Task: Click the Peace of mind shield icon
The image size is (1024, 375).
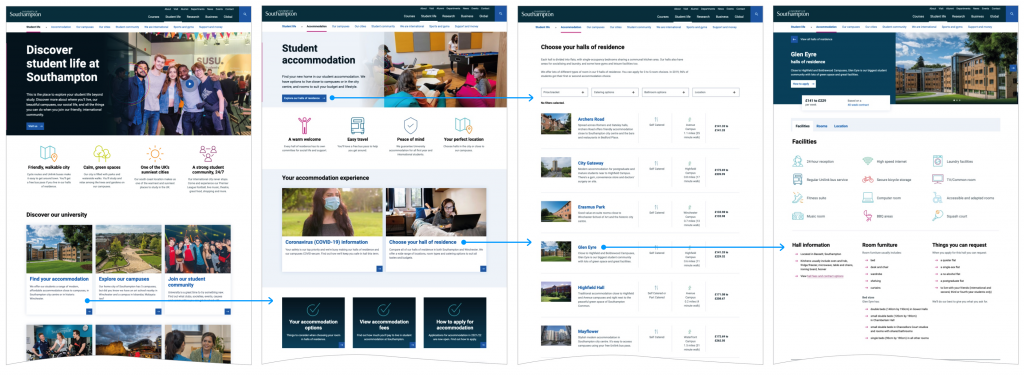Action: click(x=410, y=125)
